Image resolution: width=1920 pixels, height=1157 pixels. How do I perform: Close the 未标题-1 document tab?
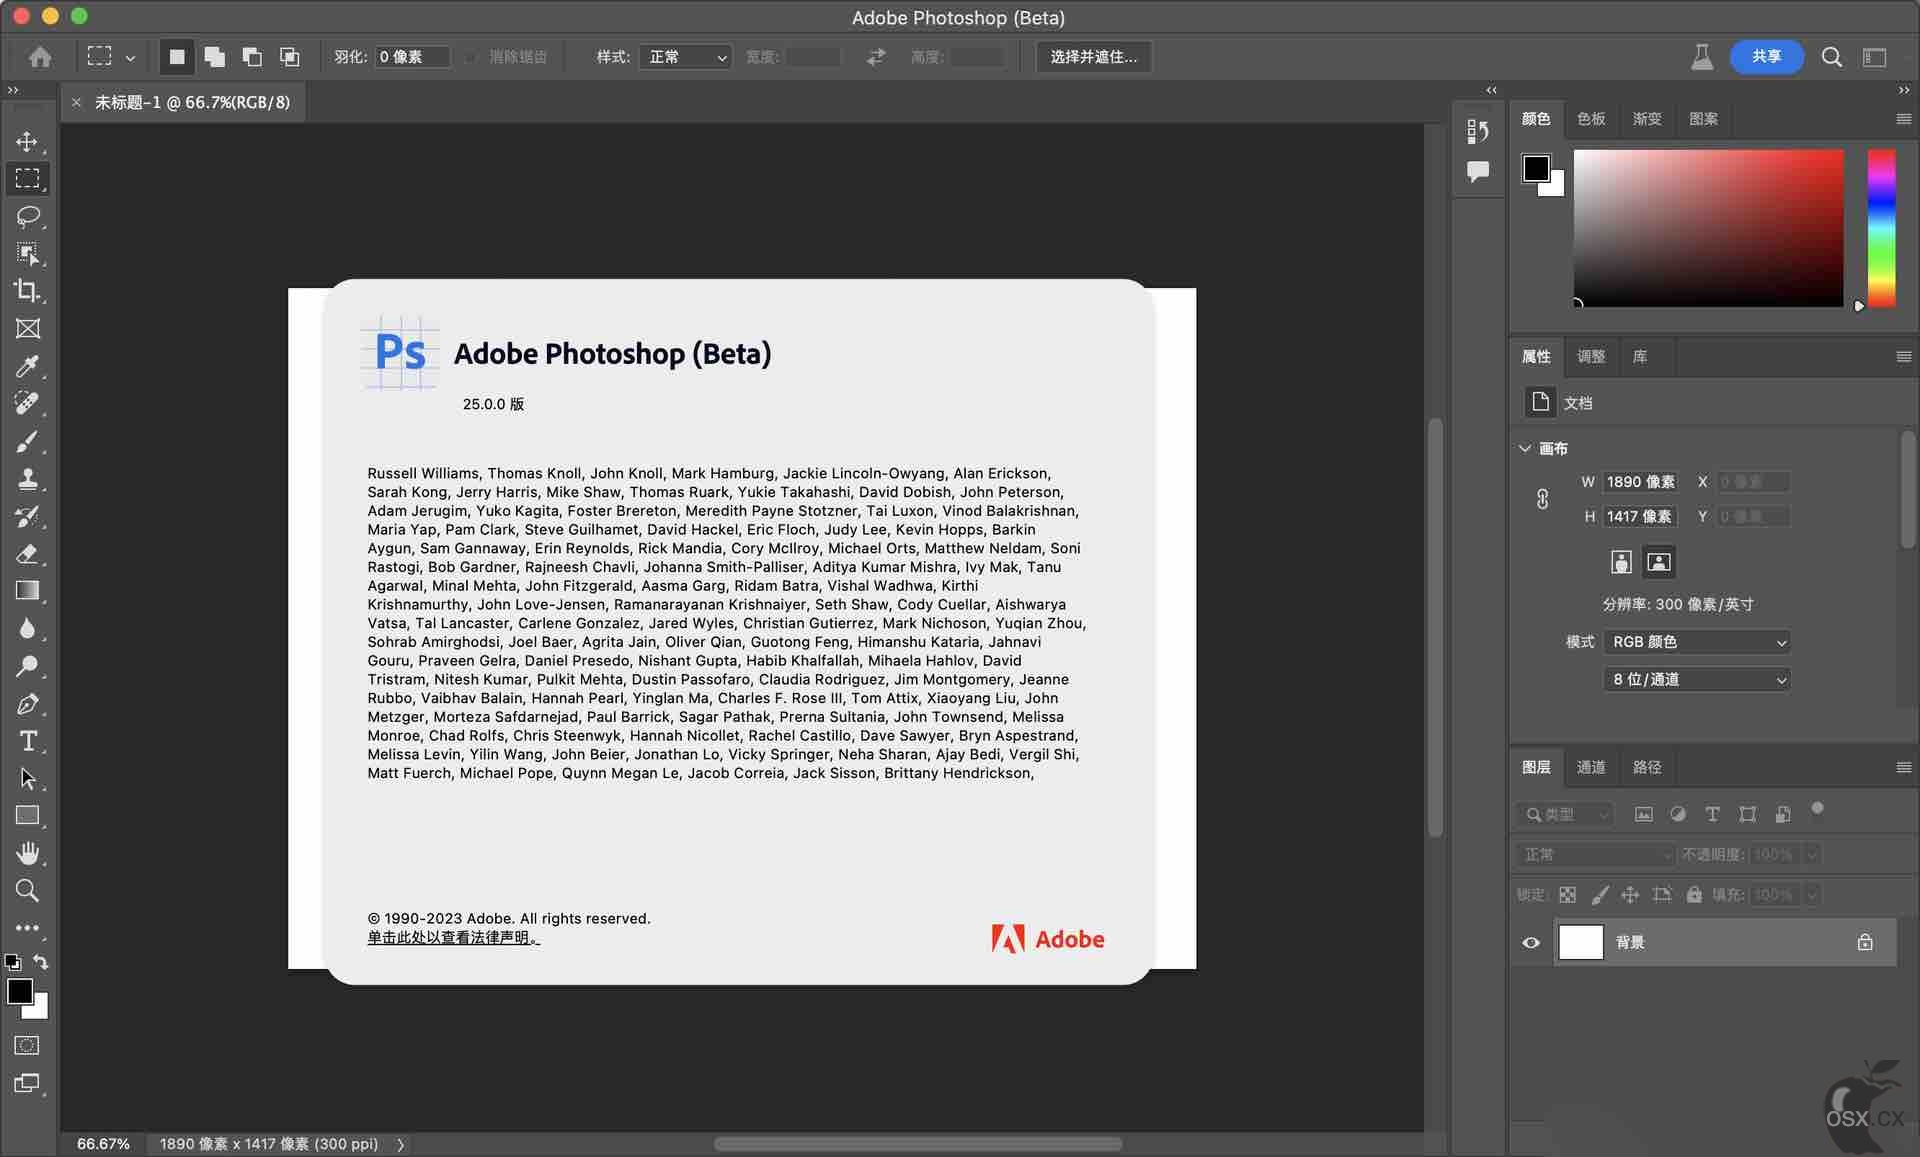pos(76,102)
